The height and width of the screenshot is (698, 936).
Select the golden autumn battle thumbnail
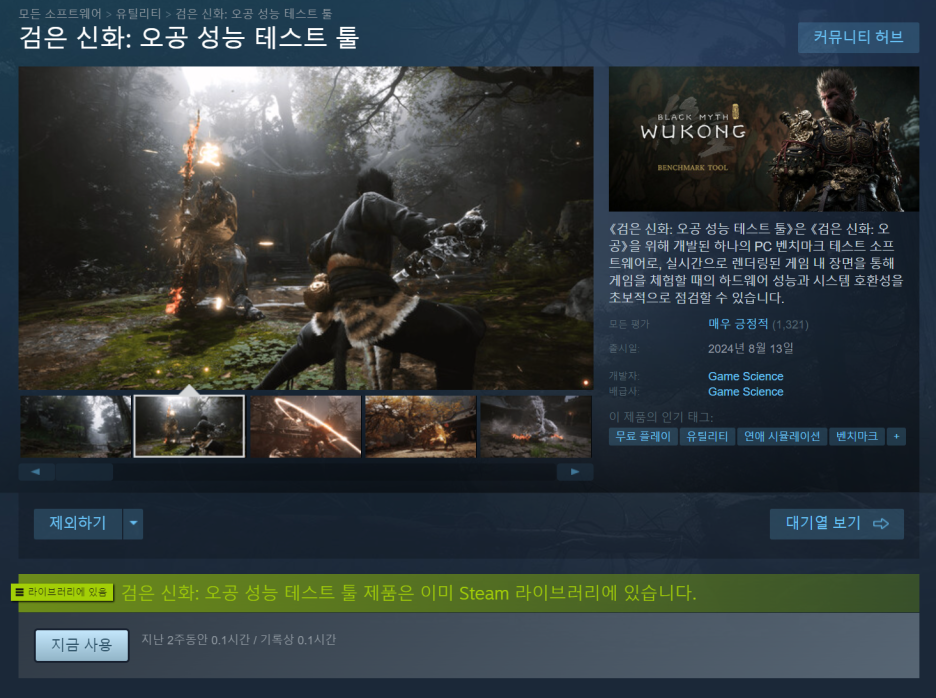420,426
